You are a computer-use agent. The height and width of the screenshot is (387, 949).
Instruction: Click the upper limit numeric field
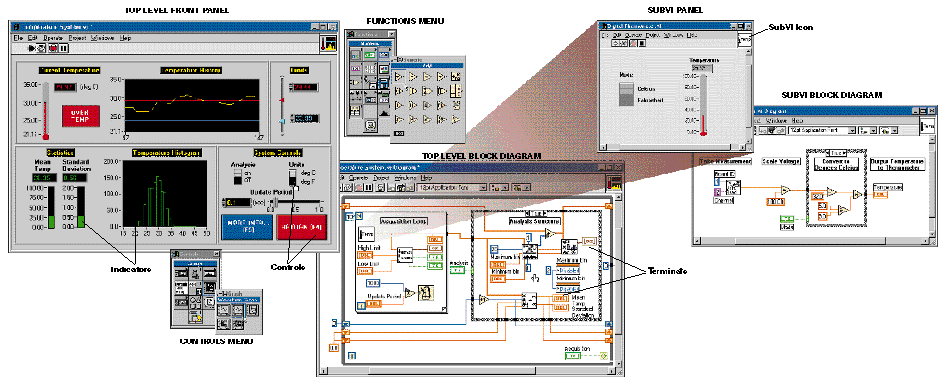click(x=304, y=88)
